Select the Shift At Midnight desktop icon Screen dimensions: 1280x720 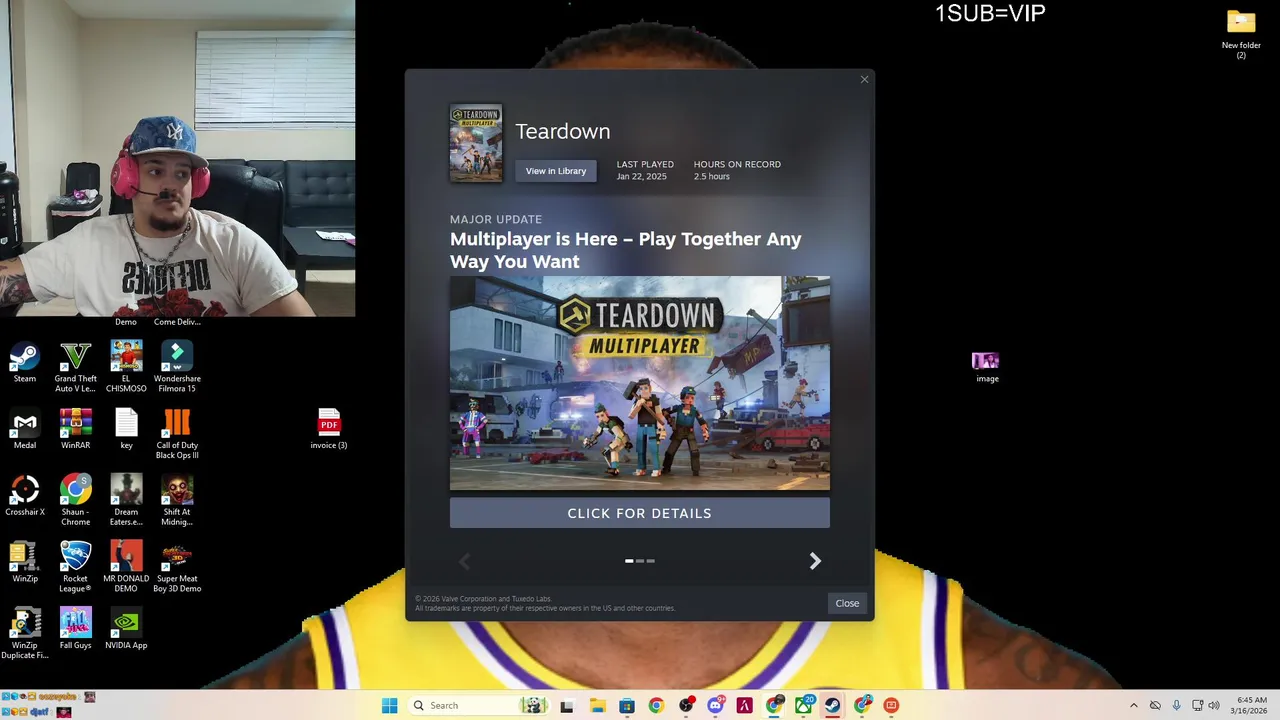[x=177, y=501]
